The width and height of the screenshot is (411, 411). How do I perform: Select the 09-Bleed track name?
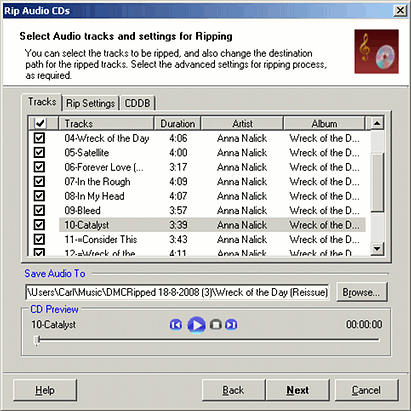(82, 210)
